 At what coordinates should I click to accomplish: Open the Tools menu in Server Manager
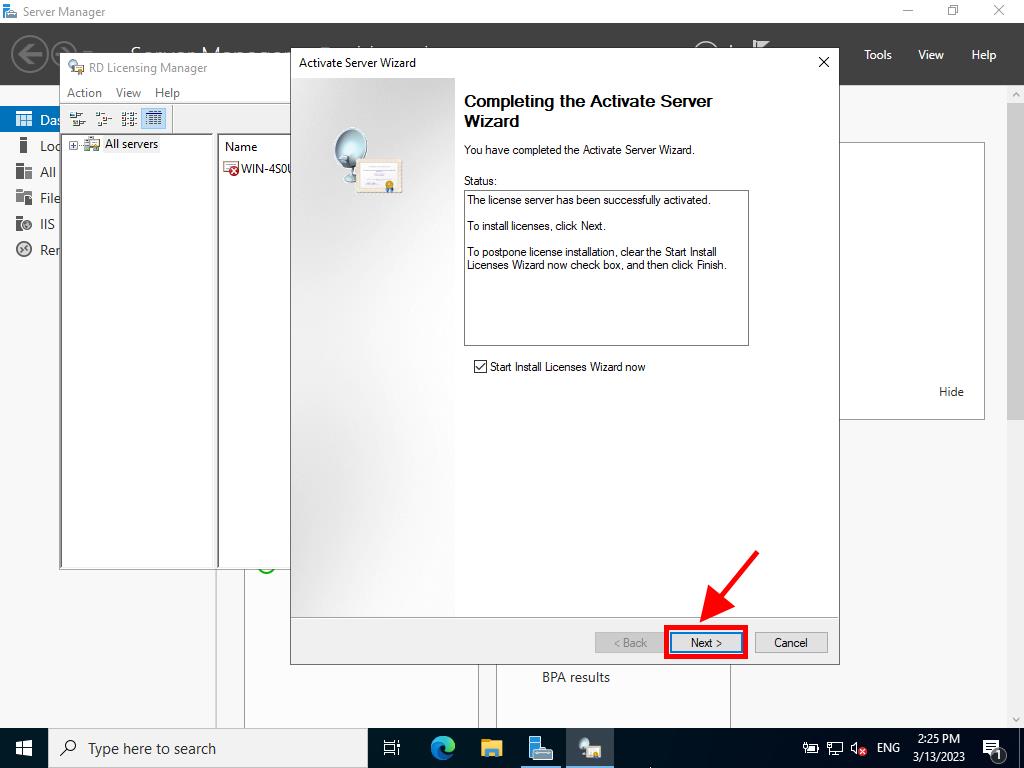[877, 55]
